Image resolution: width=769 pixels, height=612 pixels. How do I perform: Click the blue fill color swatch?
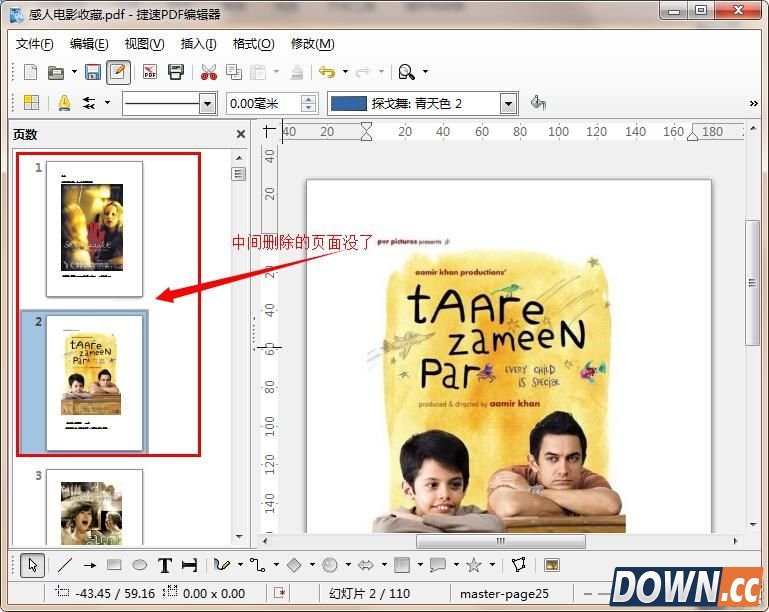348,103
